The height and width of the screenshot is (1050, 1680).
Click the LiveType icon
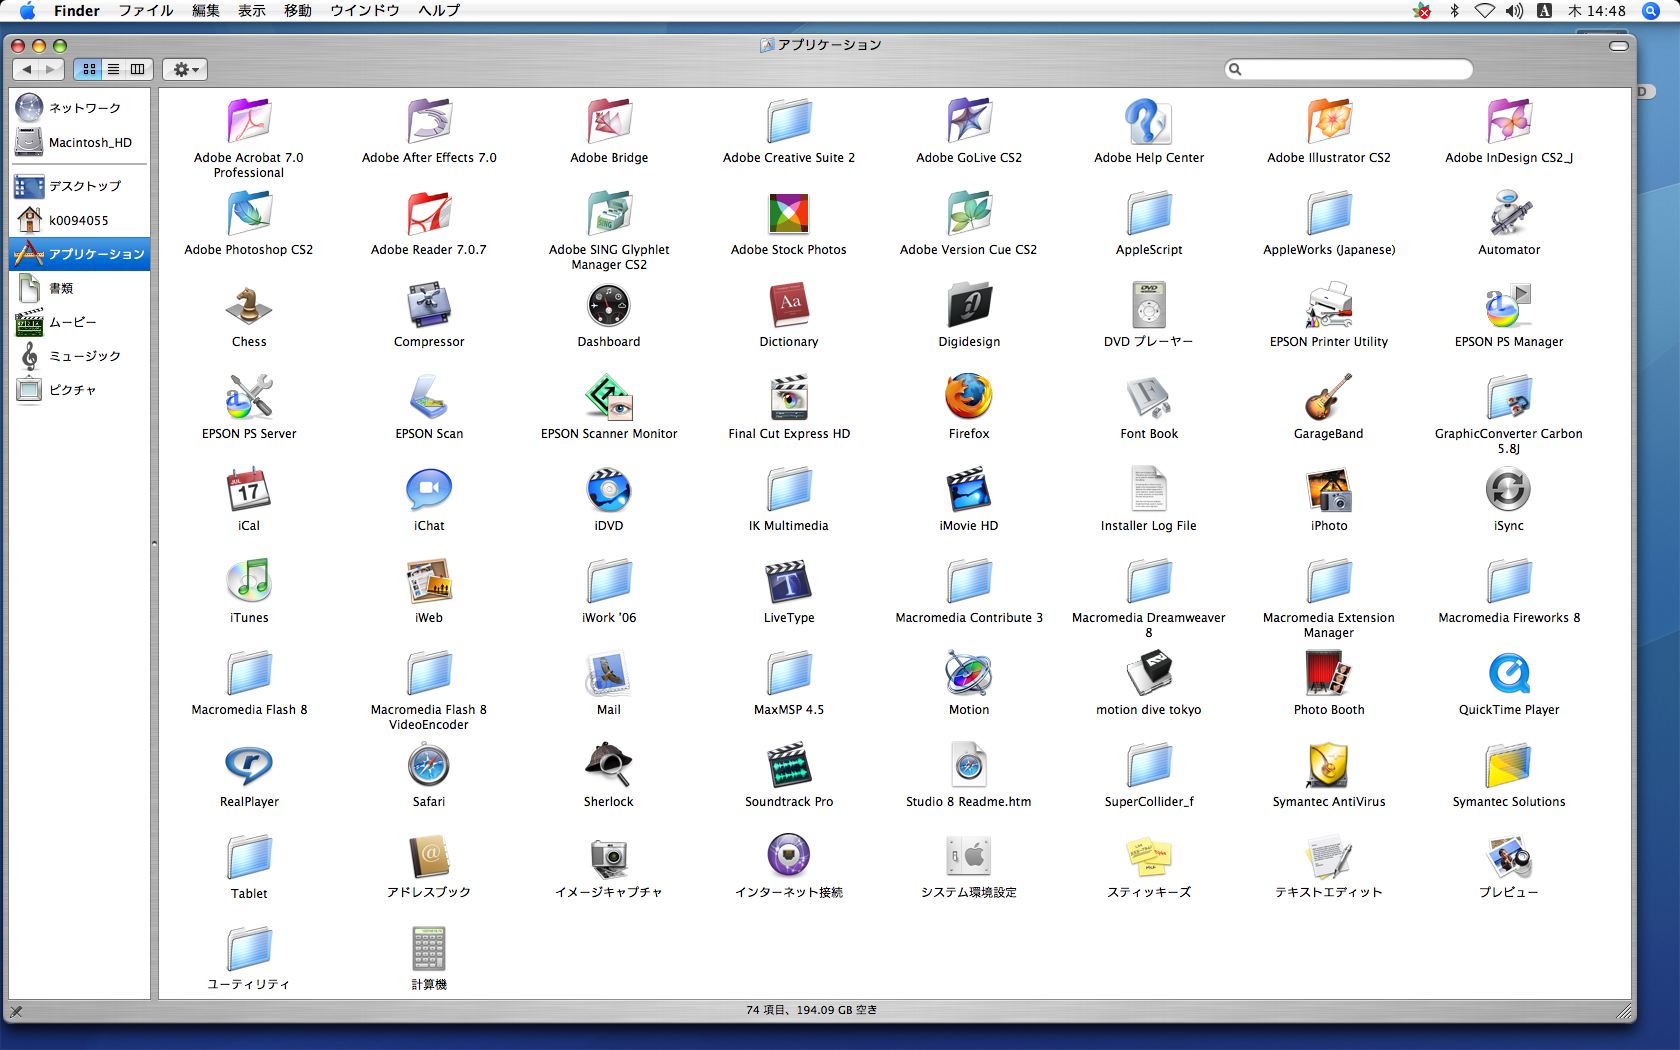coord(789,582)
